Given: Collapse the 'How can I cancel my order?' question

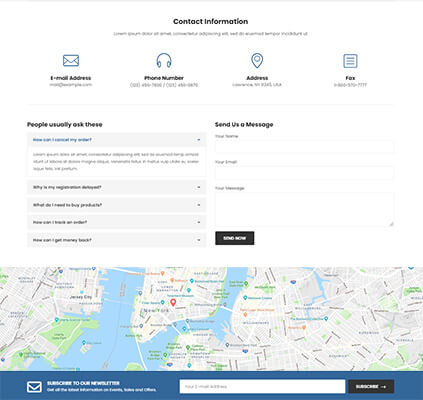Looking at the screenshot, I should point(116,140).
